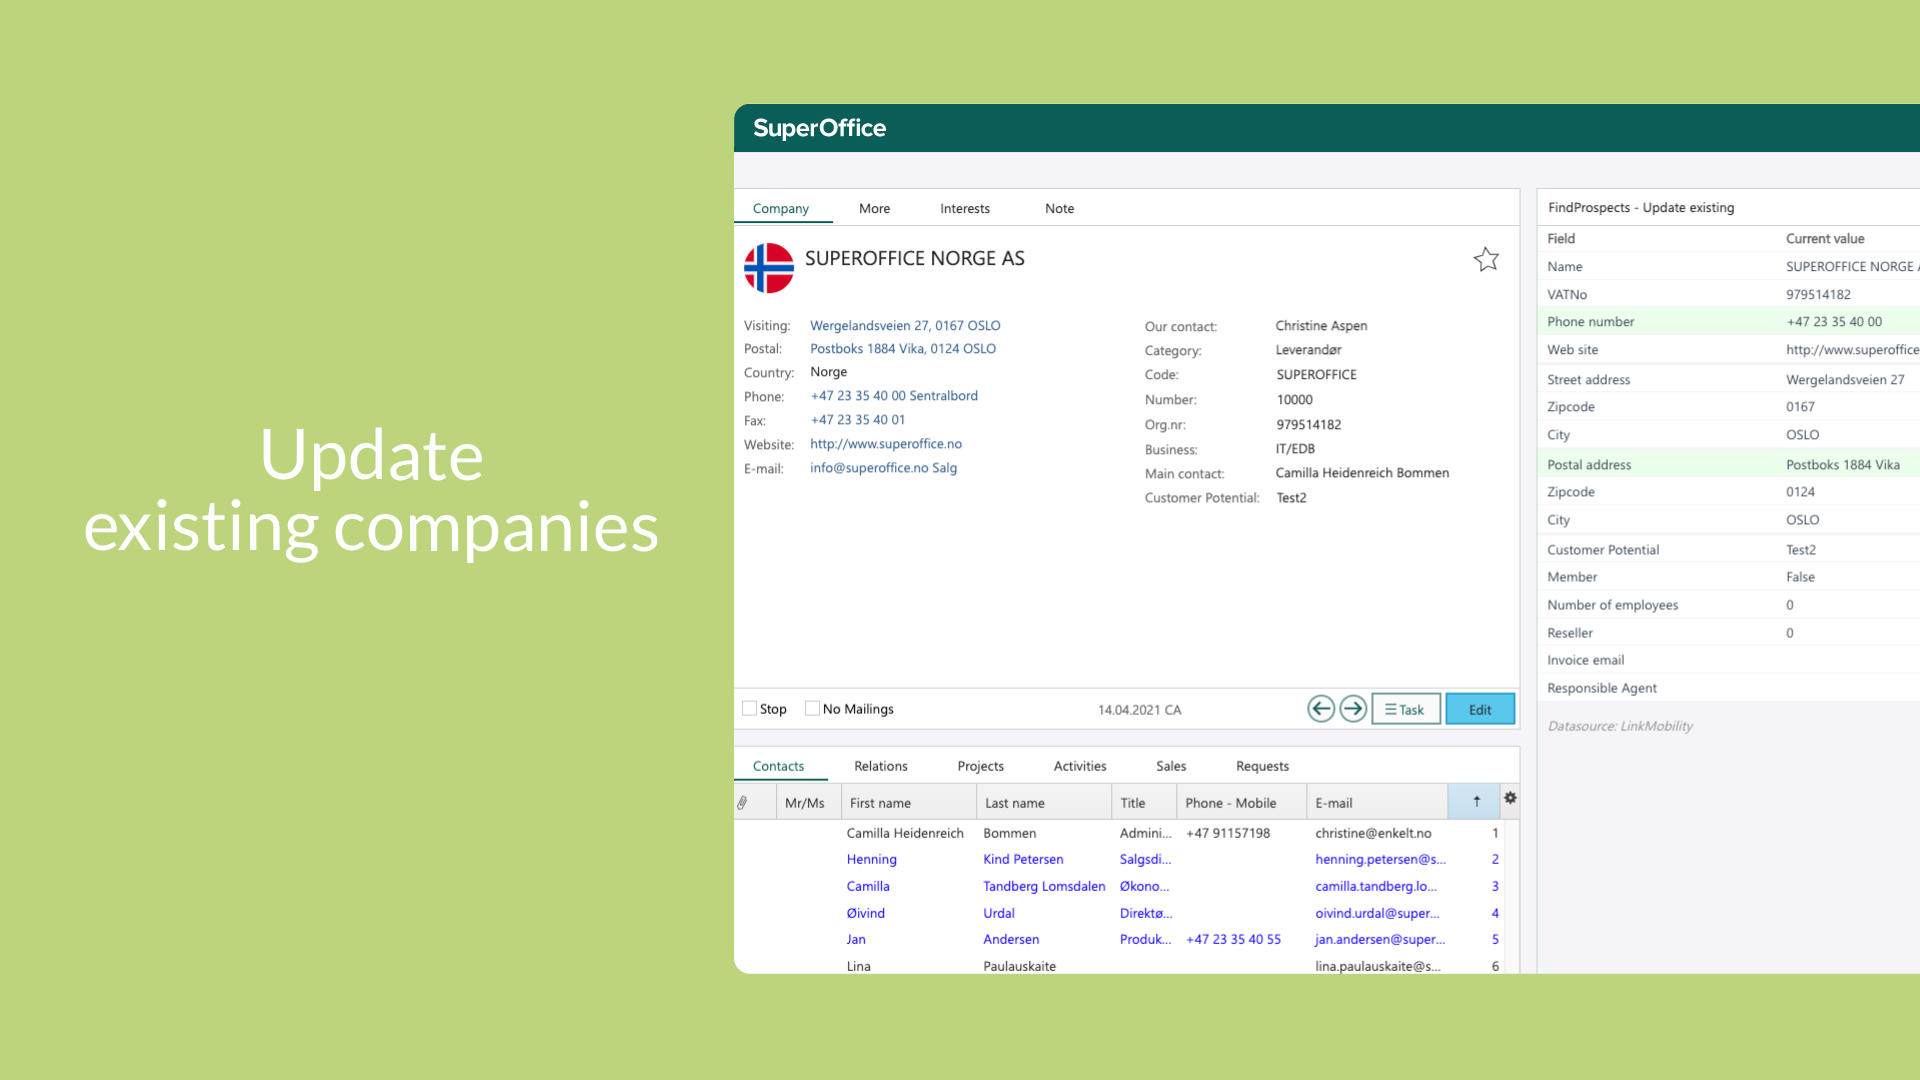Switch to the Note tab
This screenshot has height=1080, width=1920.
pyautogui.click(x=1059, y=208)
